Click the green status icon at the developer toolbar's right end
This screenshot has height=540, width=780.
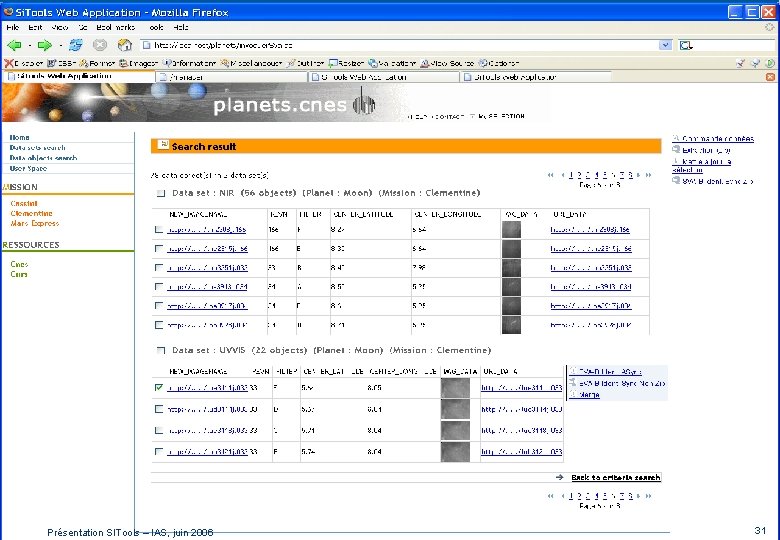pos(770,63)
